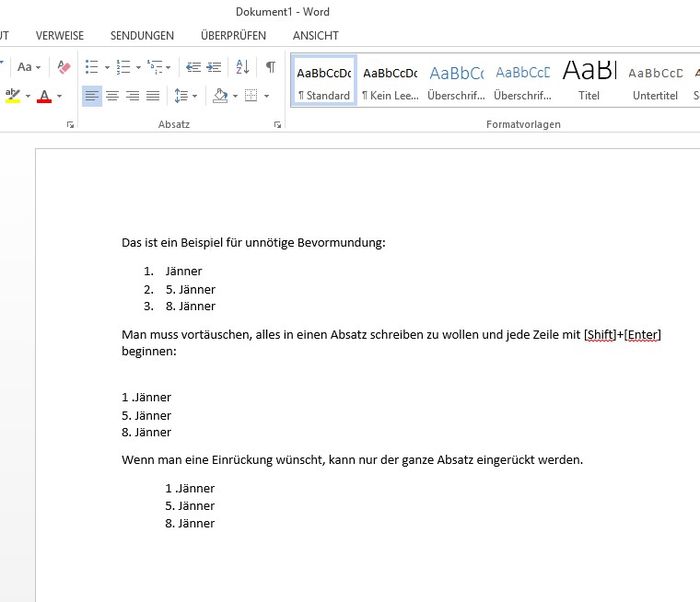
Task: Decrease the paragraph indent
Action: 193,67
